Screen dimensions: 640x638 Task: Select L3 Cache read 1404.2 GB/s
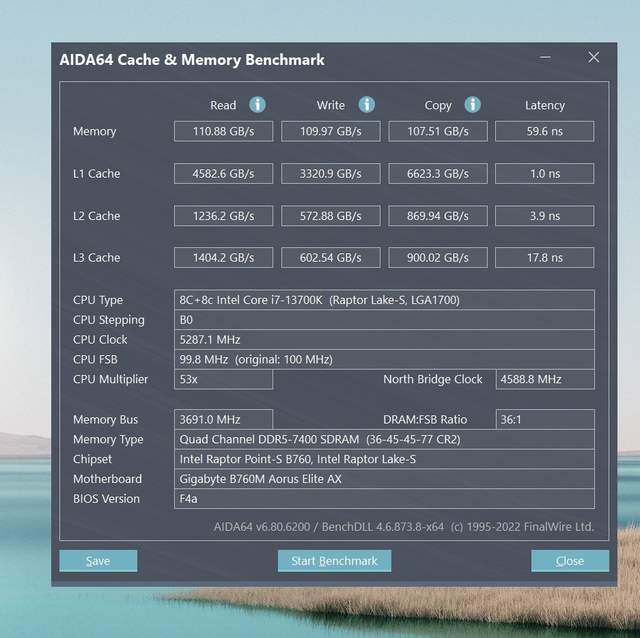pyautogui.click(x=223, y=258)
